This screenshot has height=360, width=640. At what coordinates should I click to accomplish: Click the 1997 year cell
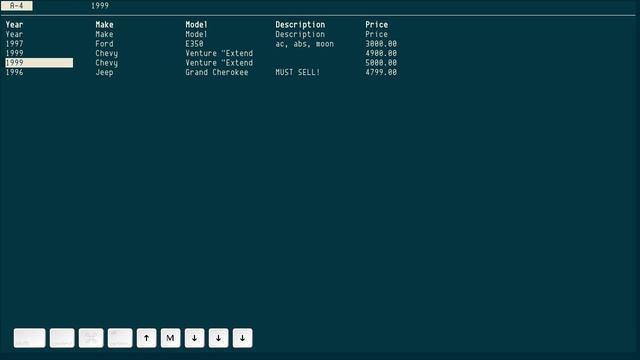coord(14,44)
